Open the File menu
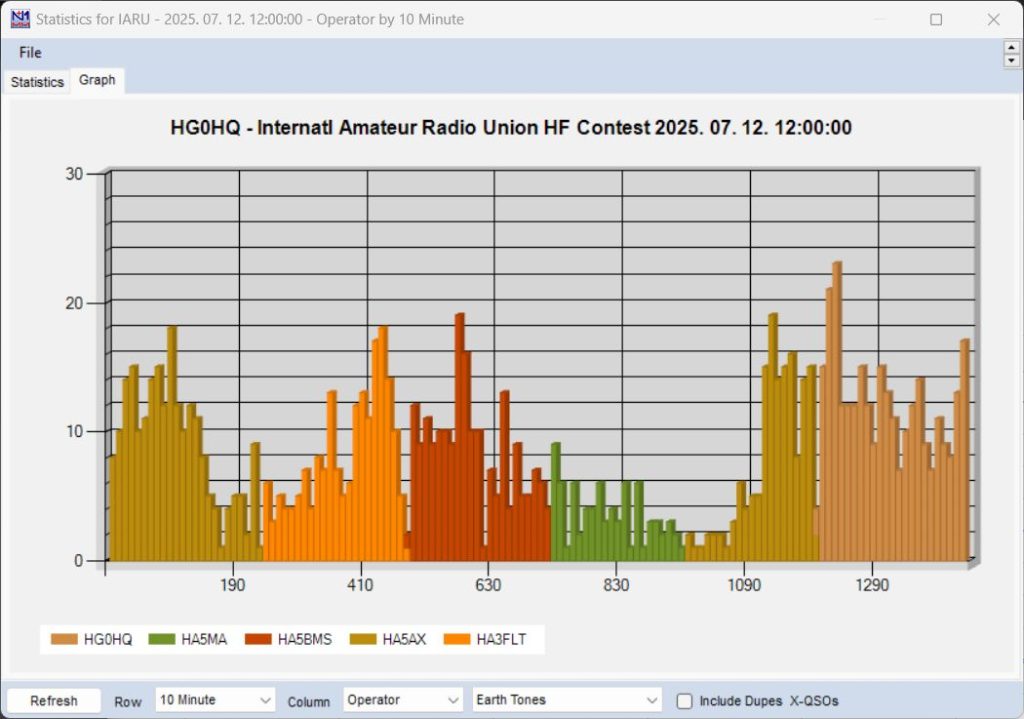Viewport: 1024px width, 719px height. pos(30,53)
